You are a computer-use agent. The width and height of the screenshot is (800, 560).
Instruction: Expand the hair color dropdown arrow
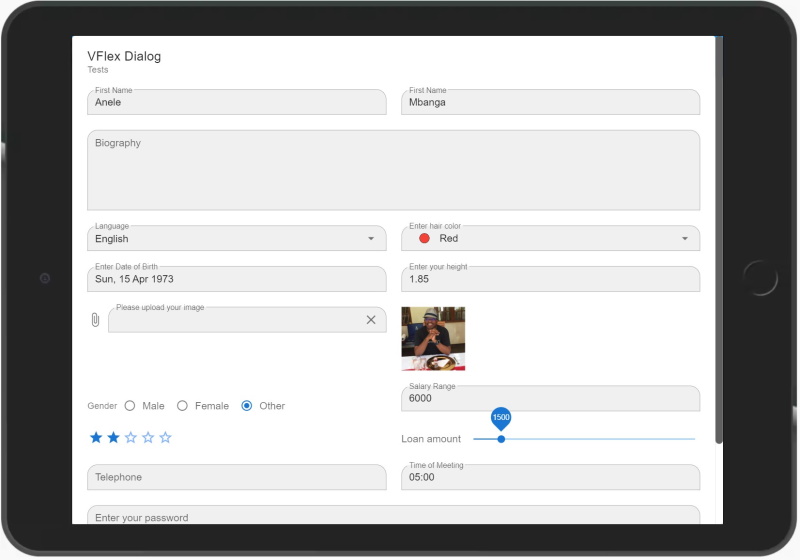685,239
